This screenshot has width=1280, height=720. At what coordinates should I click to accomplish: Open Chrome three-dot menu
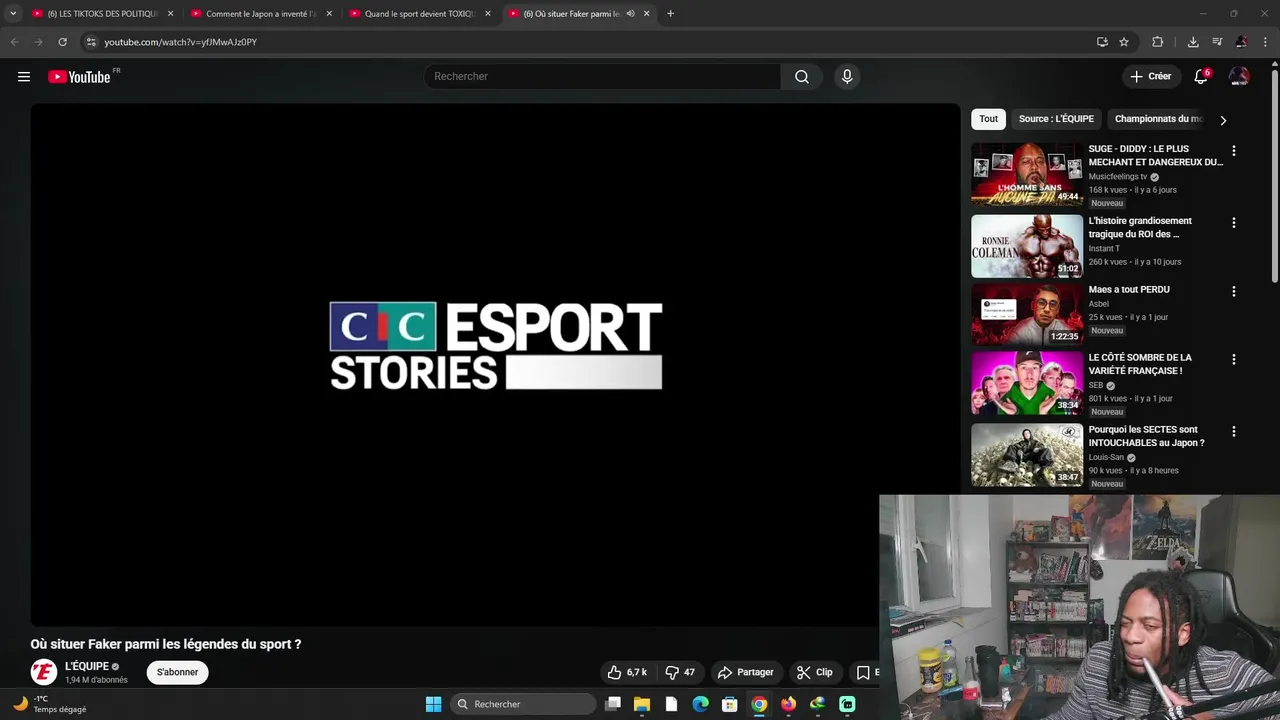[x=1265, y=42]
